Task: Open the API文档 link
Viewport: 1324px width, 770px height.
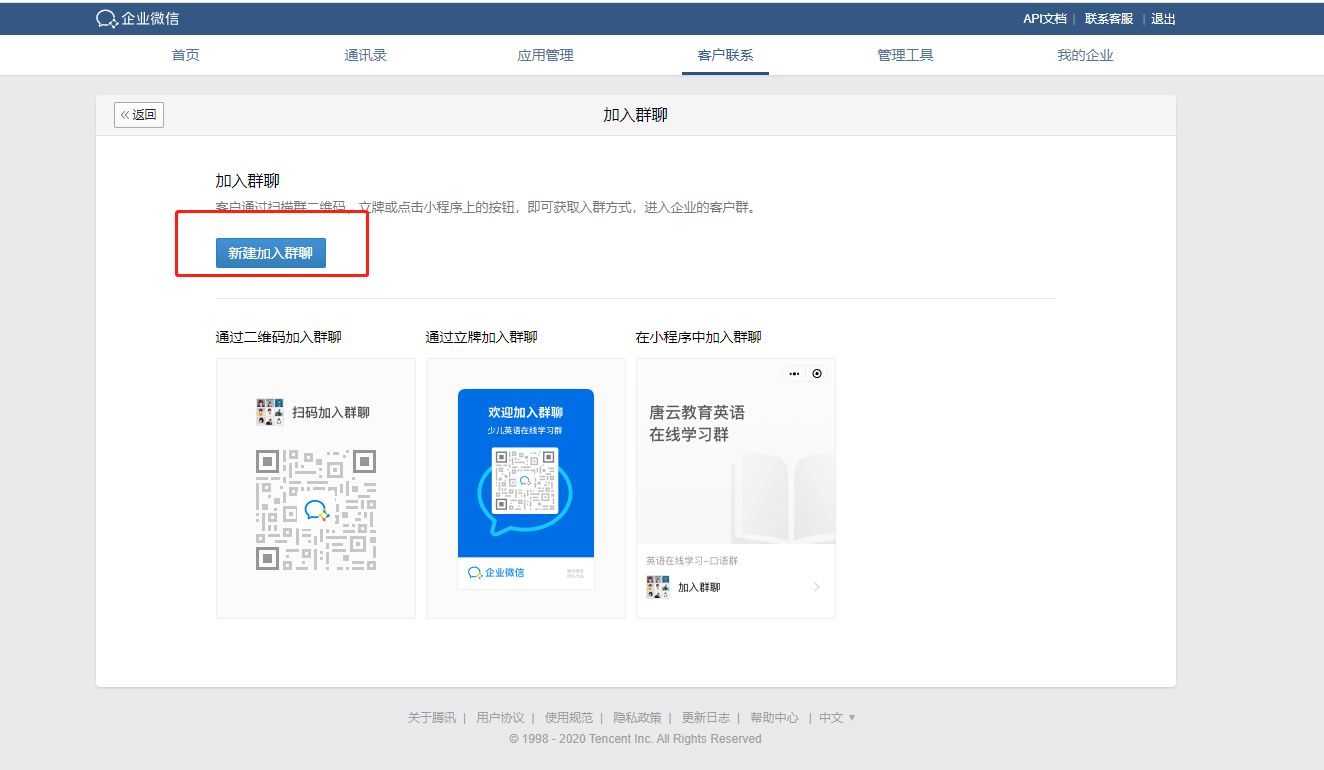Action: [1044, 19]
